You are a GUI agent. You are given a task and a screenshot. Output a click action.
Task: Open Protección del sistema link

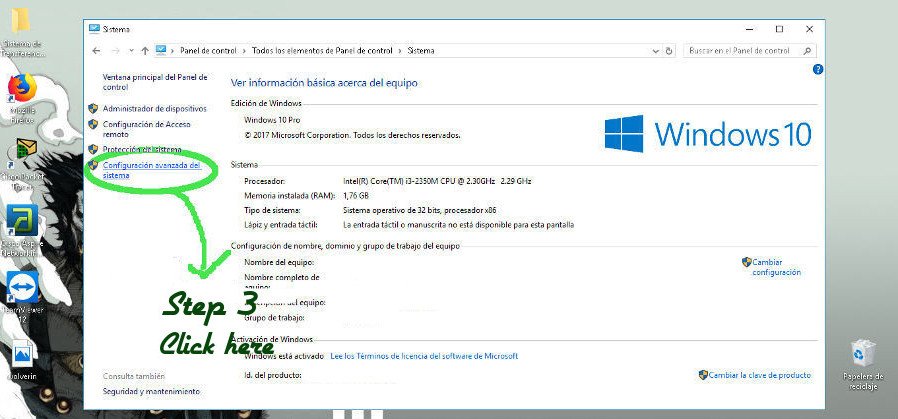(x=142, y=149)
